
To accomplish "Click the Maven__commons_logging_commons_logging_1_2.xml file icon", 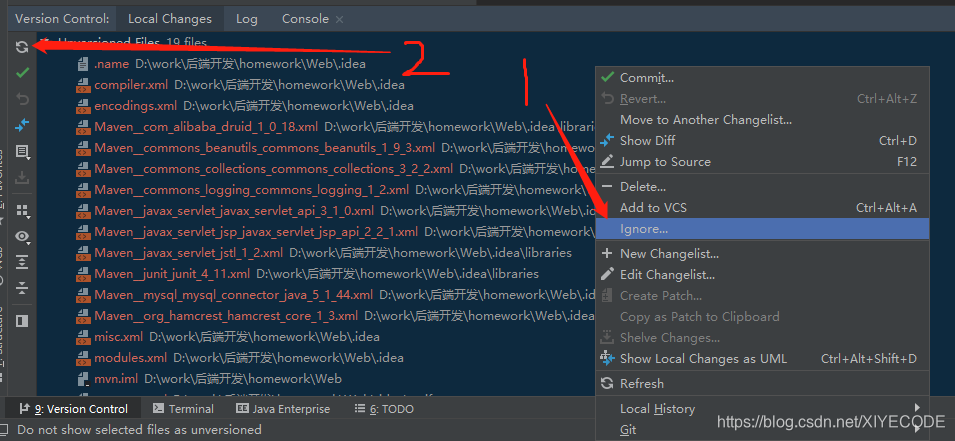I will pos(83,190).
